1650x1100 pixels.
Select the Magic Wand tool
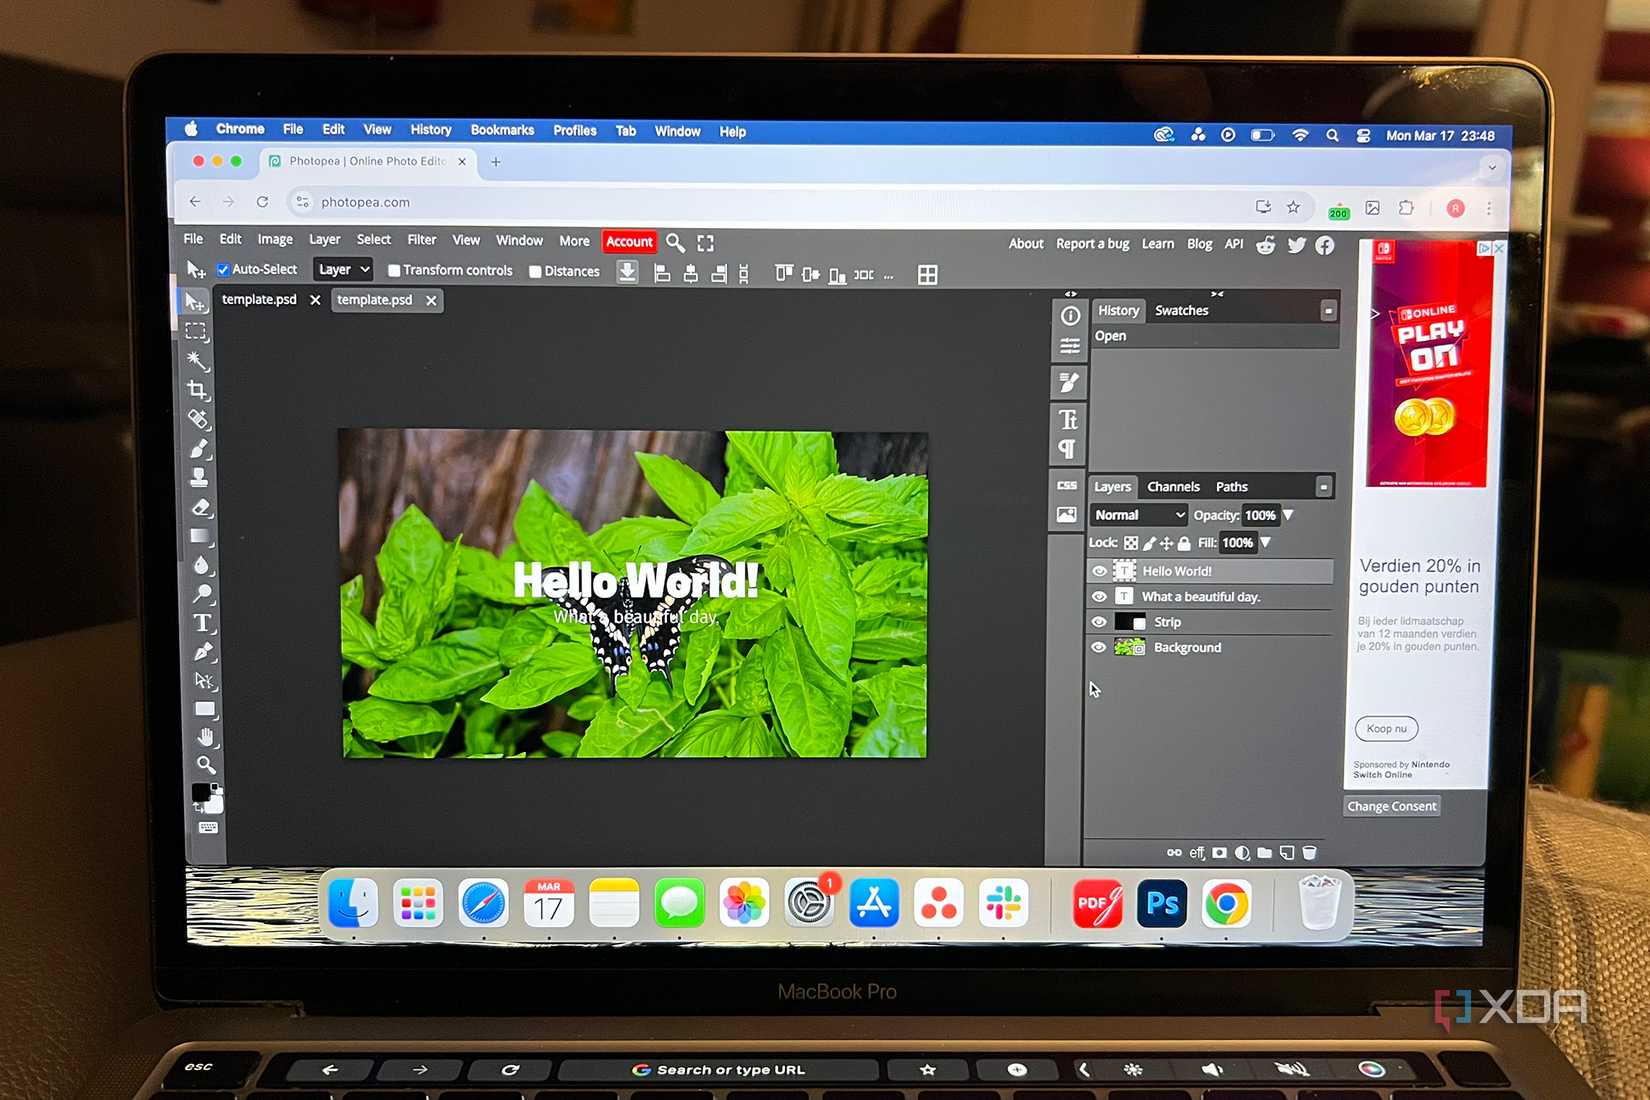coord(197,361)
